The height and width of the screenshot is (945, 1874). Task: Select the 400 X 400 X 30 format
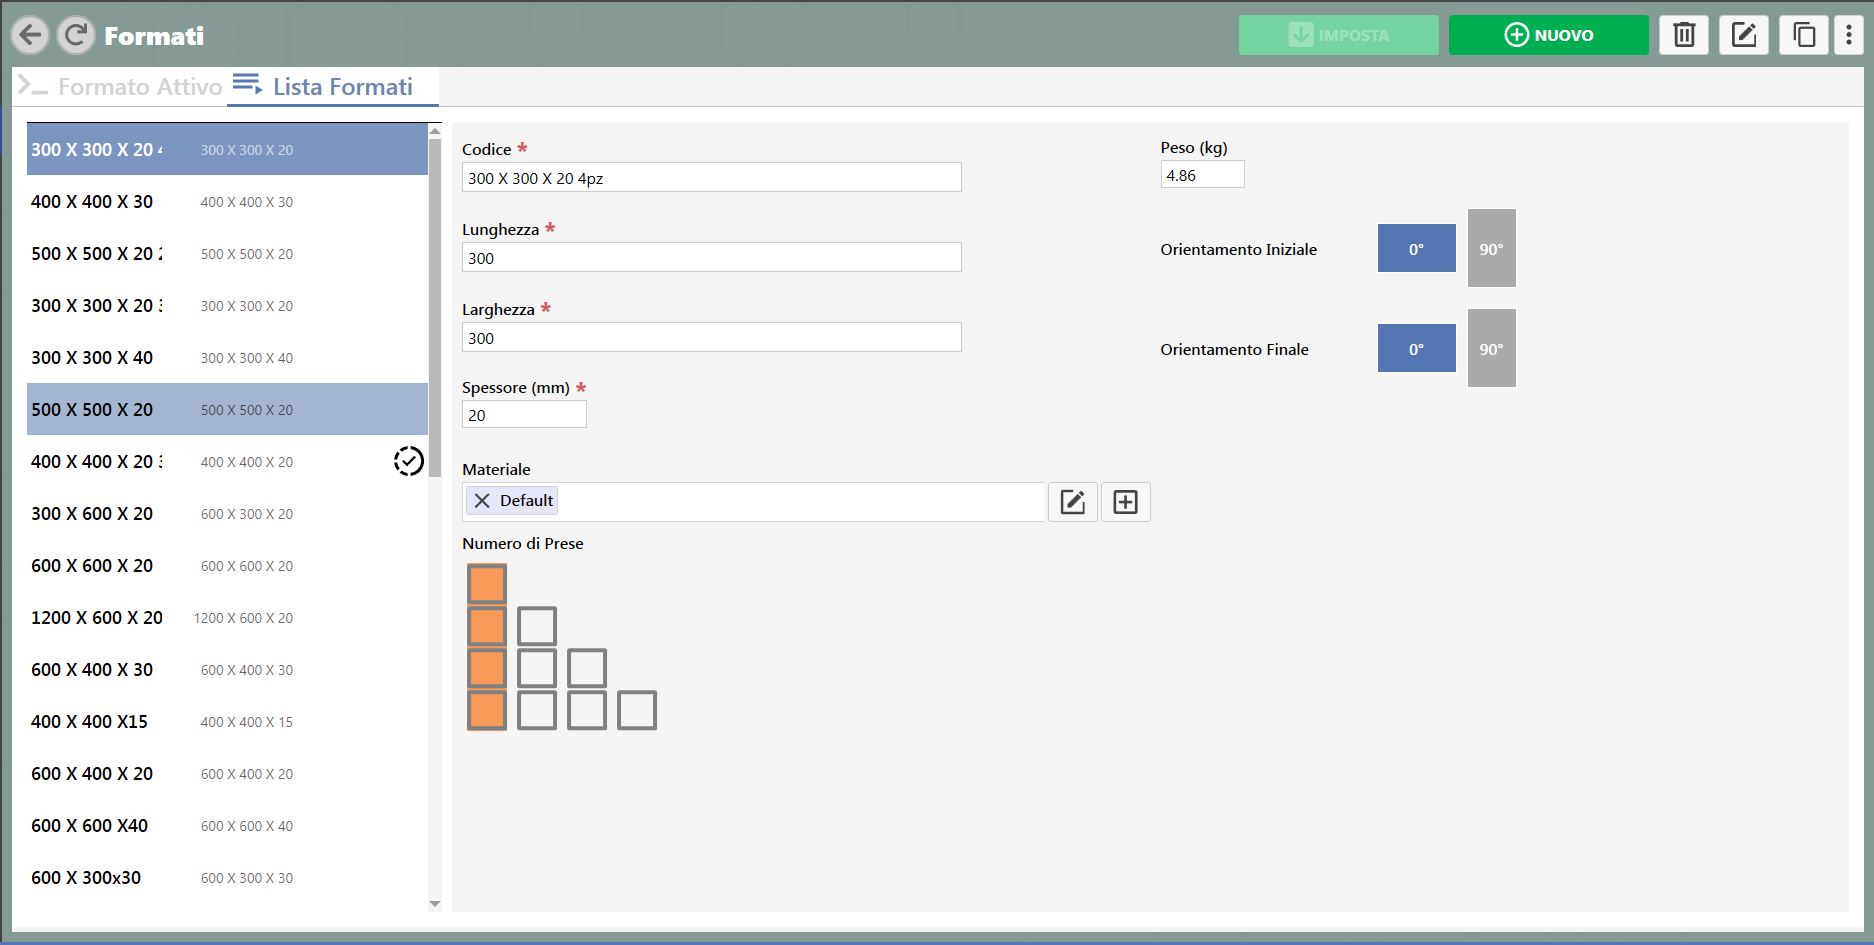tap(227, 201)
